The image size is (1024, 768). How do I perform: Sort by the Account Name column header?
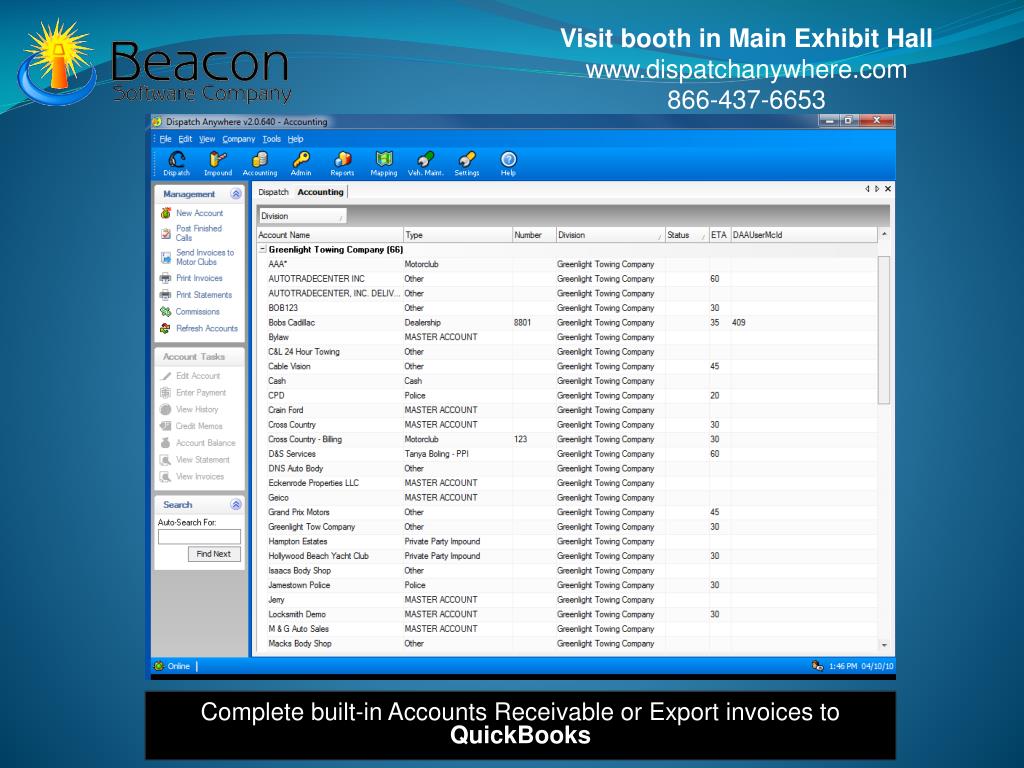[x=330, y=235]
